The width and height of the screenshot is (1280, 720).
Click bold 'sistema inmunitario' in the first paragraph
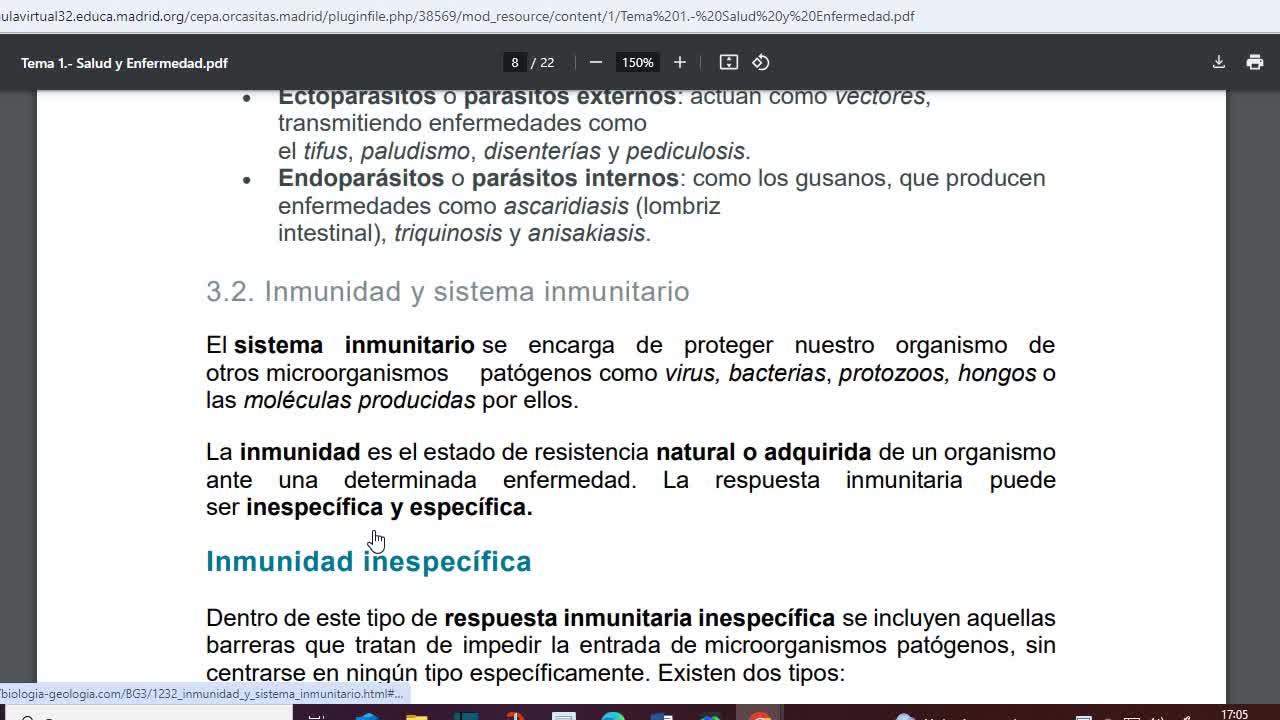tap(354, 345)
